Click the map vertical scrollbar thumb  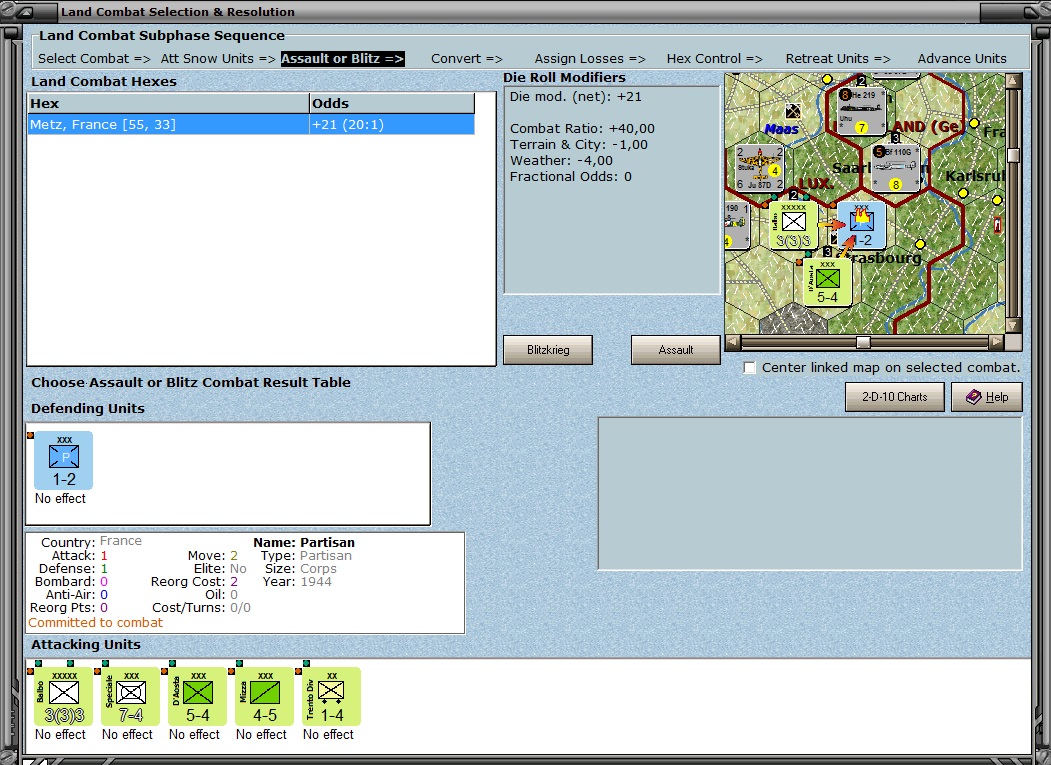pos(1013,155)
